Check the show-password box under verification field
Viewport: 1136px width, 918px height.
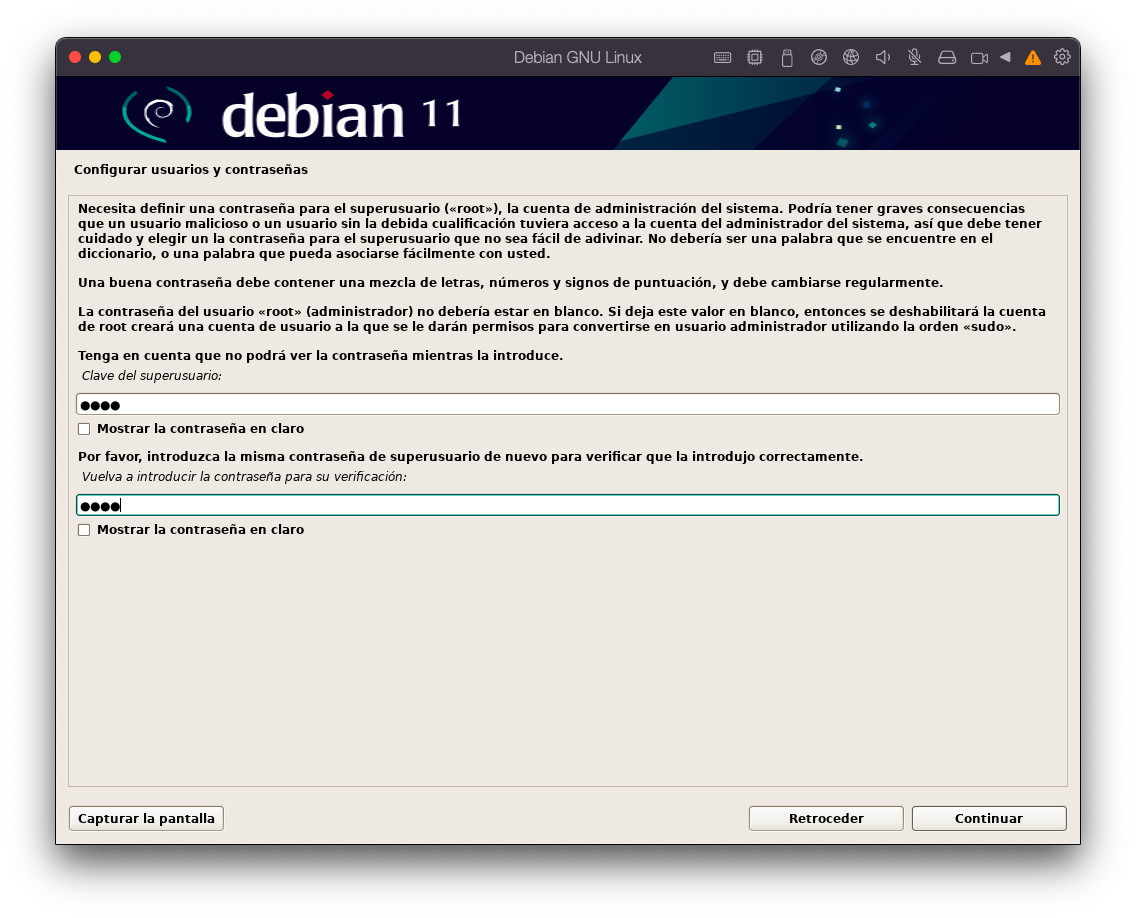[x=84, y=530]
